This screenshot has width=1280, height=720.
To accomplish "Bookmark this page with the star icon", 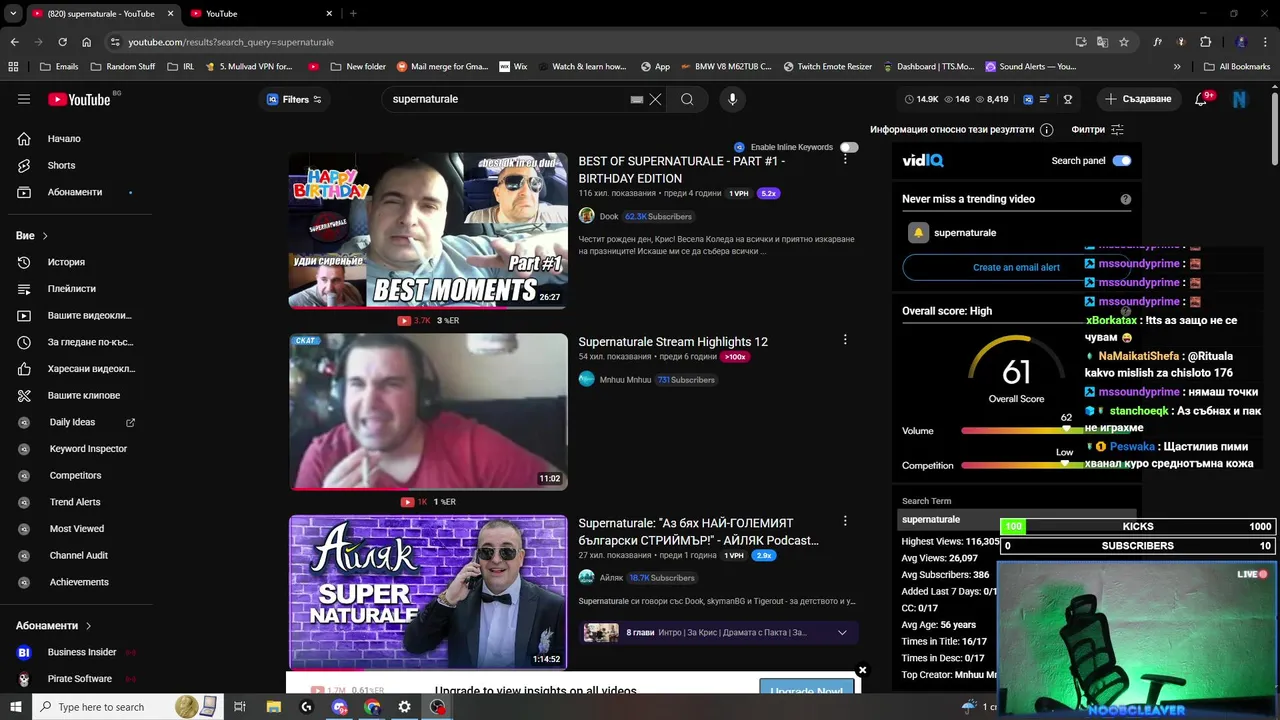I will (x=1124, y=42).
